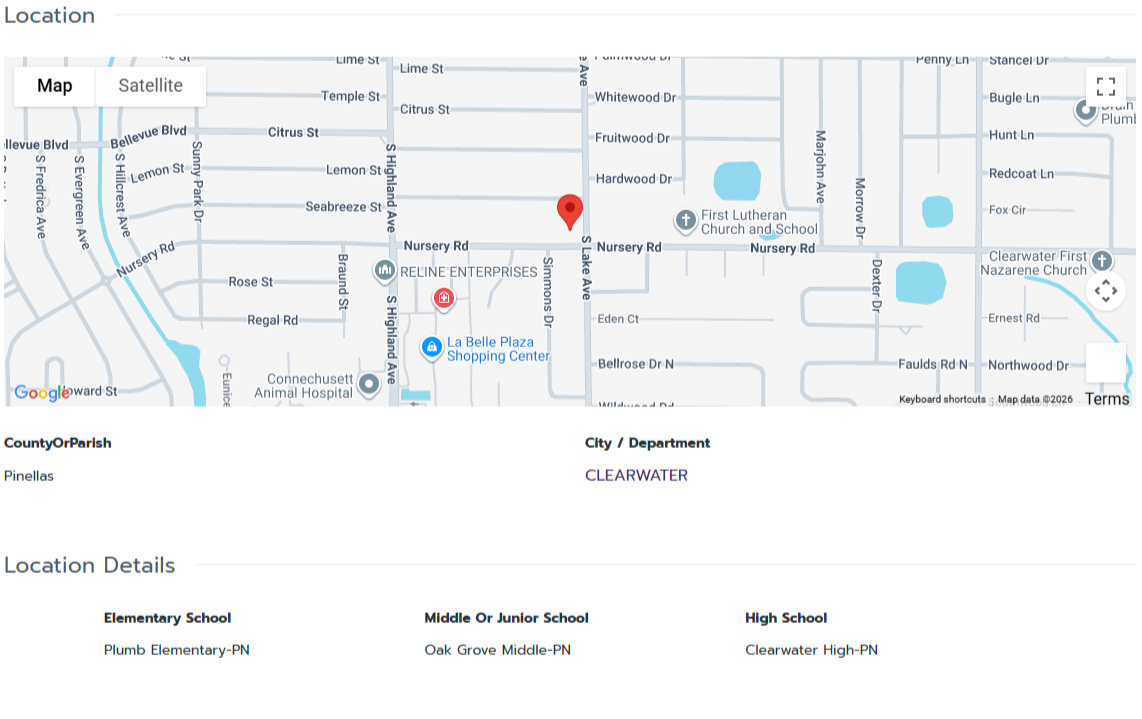Image resolution: width=1142 pixels, height=719 pixels.
Task: Click La Belle Plaza Shopping Center label
Action: [498, 349]
